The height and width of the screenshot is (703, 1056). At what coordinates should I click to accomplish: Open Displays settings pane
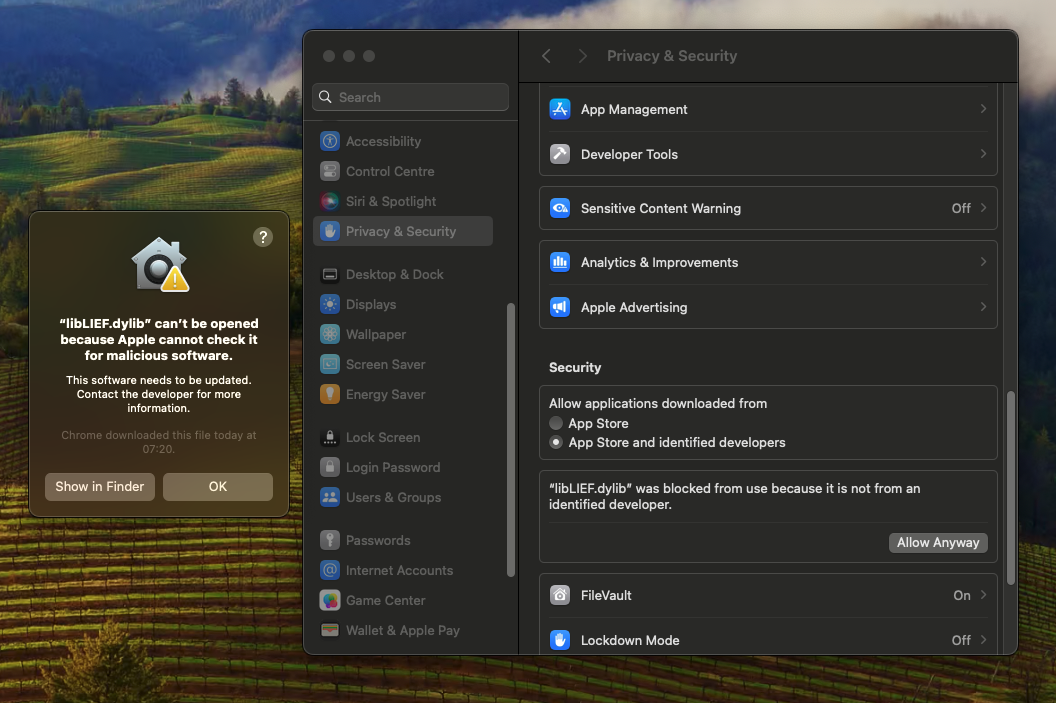[x=403, y=304]
